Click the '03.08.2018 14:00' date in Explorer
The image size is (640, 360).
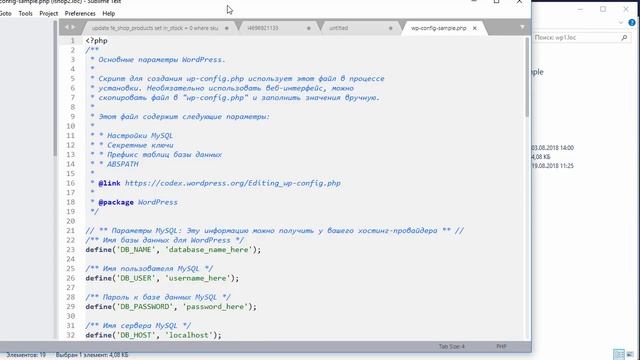(x=553, y=148)
